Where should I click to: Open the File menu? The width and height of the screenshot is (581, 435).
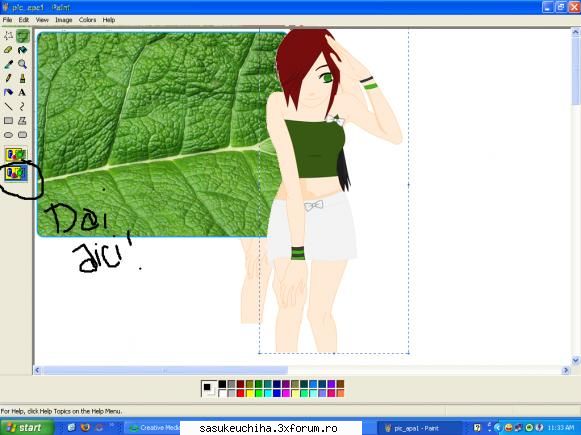[x=7, y=20]
